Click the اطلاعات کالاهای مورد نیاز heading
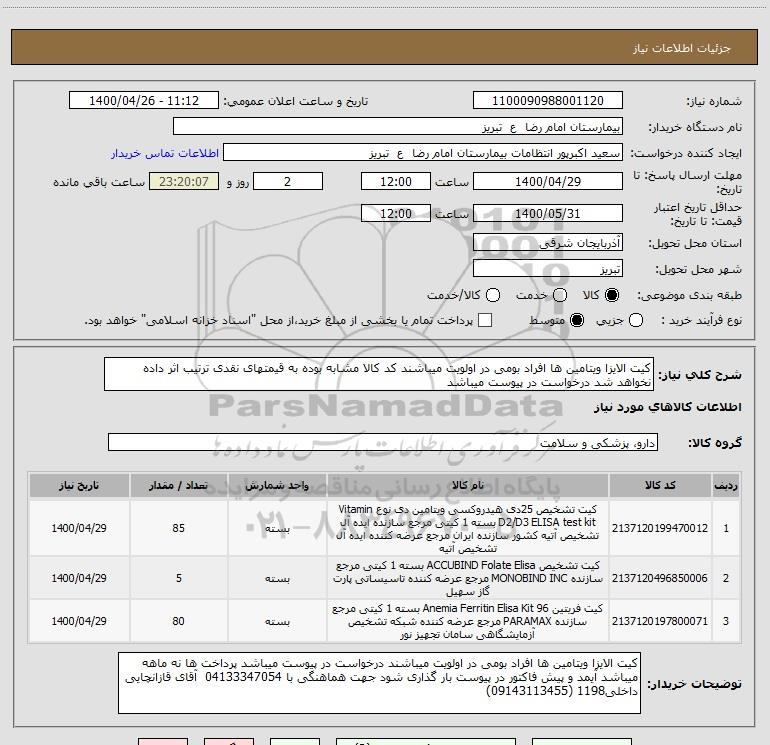 668,407
